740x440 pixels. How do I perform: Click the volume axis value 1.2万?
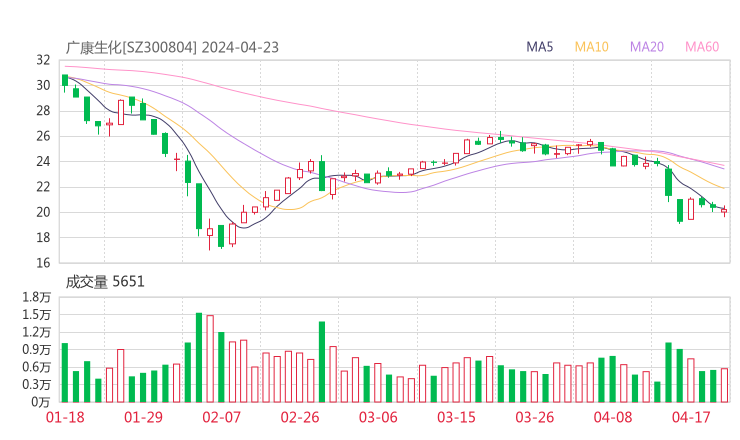point(36,332)
